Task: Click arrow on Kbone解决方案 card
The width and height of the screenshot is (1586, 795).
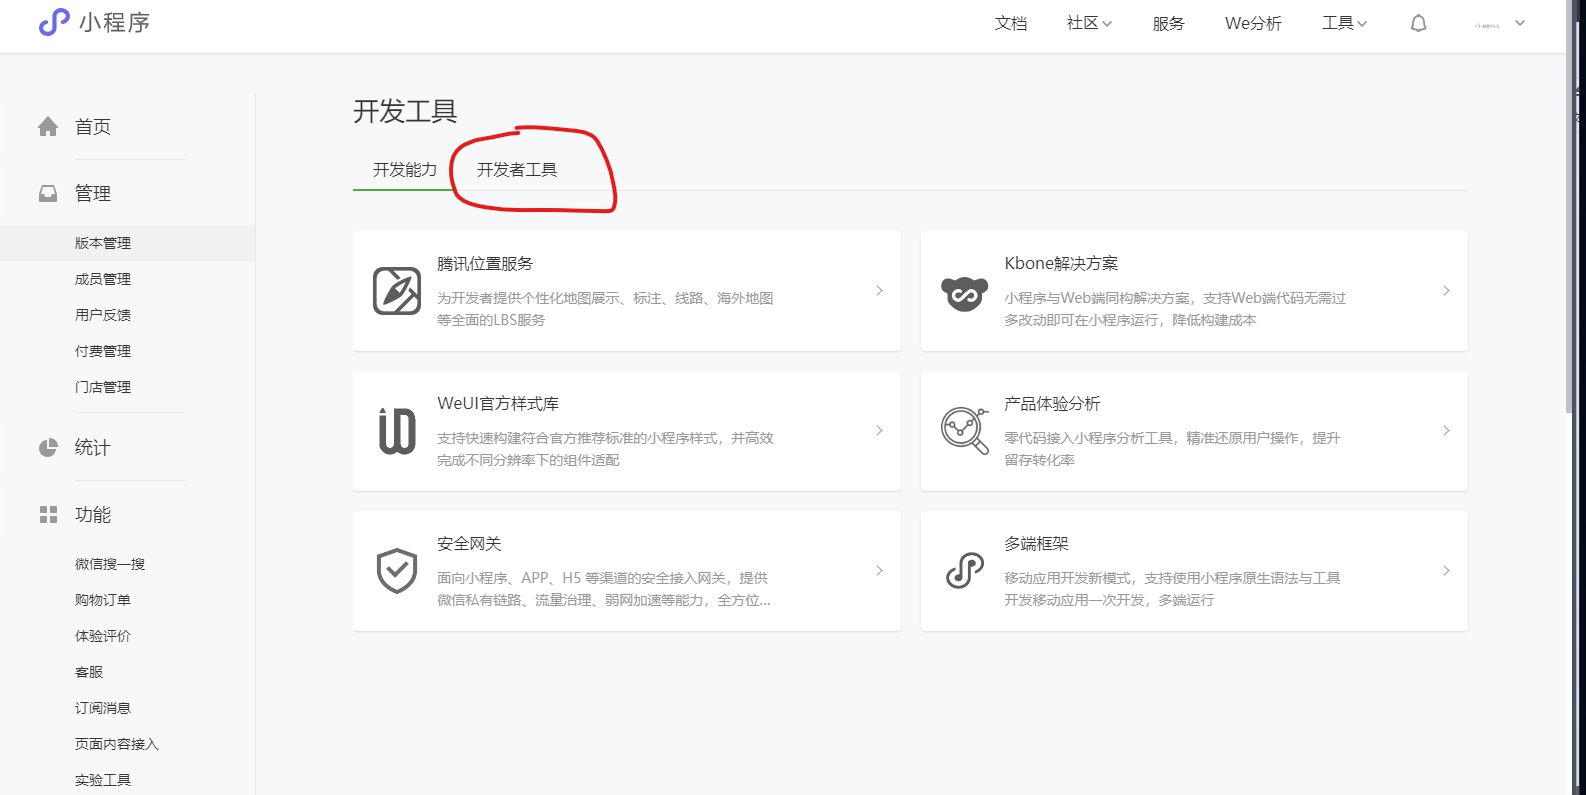Action: click(x=1446, y=291)
